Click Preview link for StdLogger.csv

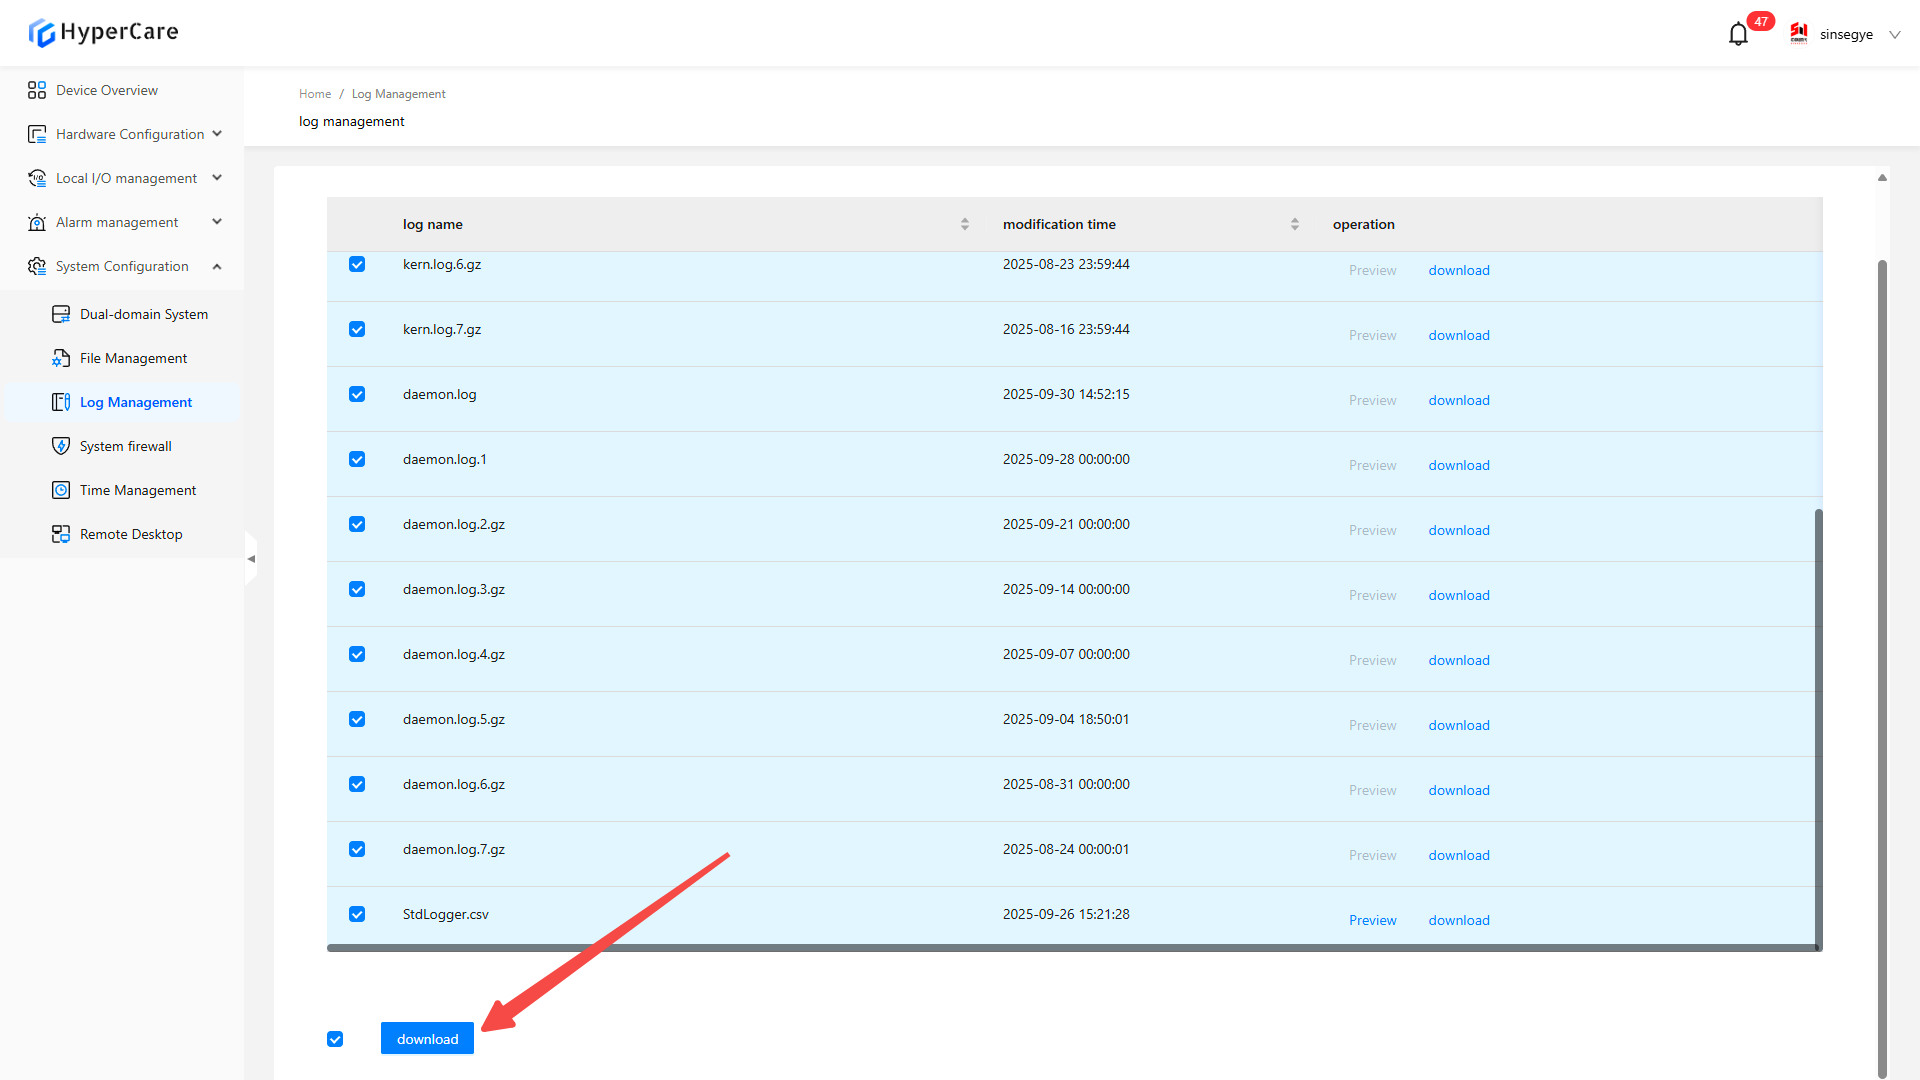(1372, 920)
